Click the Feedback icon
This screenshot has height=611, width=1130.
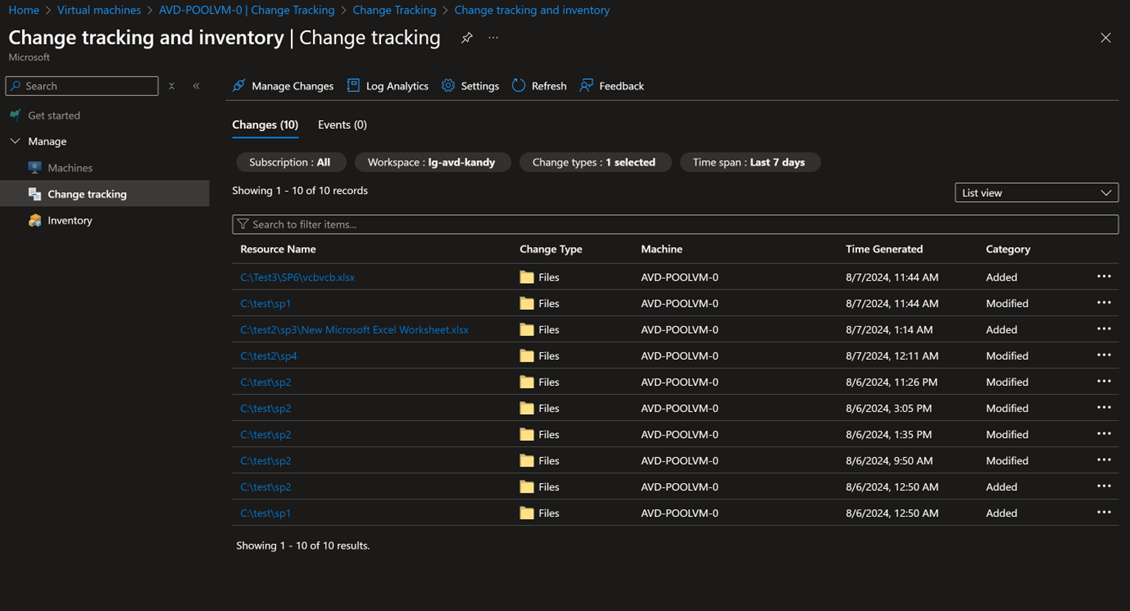click(x=587, y=86)
